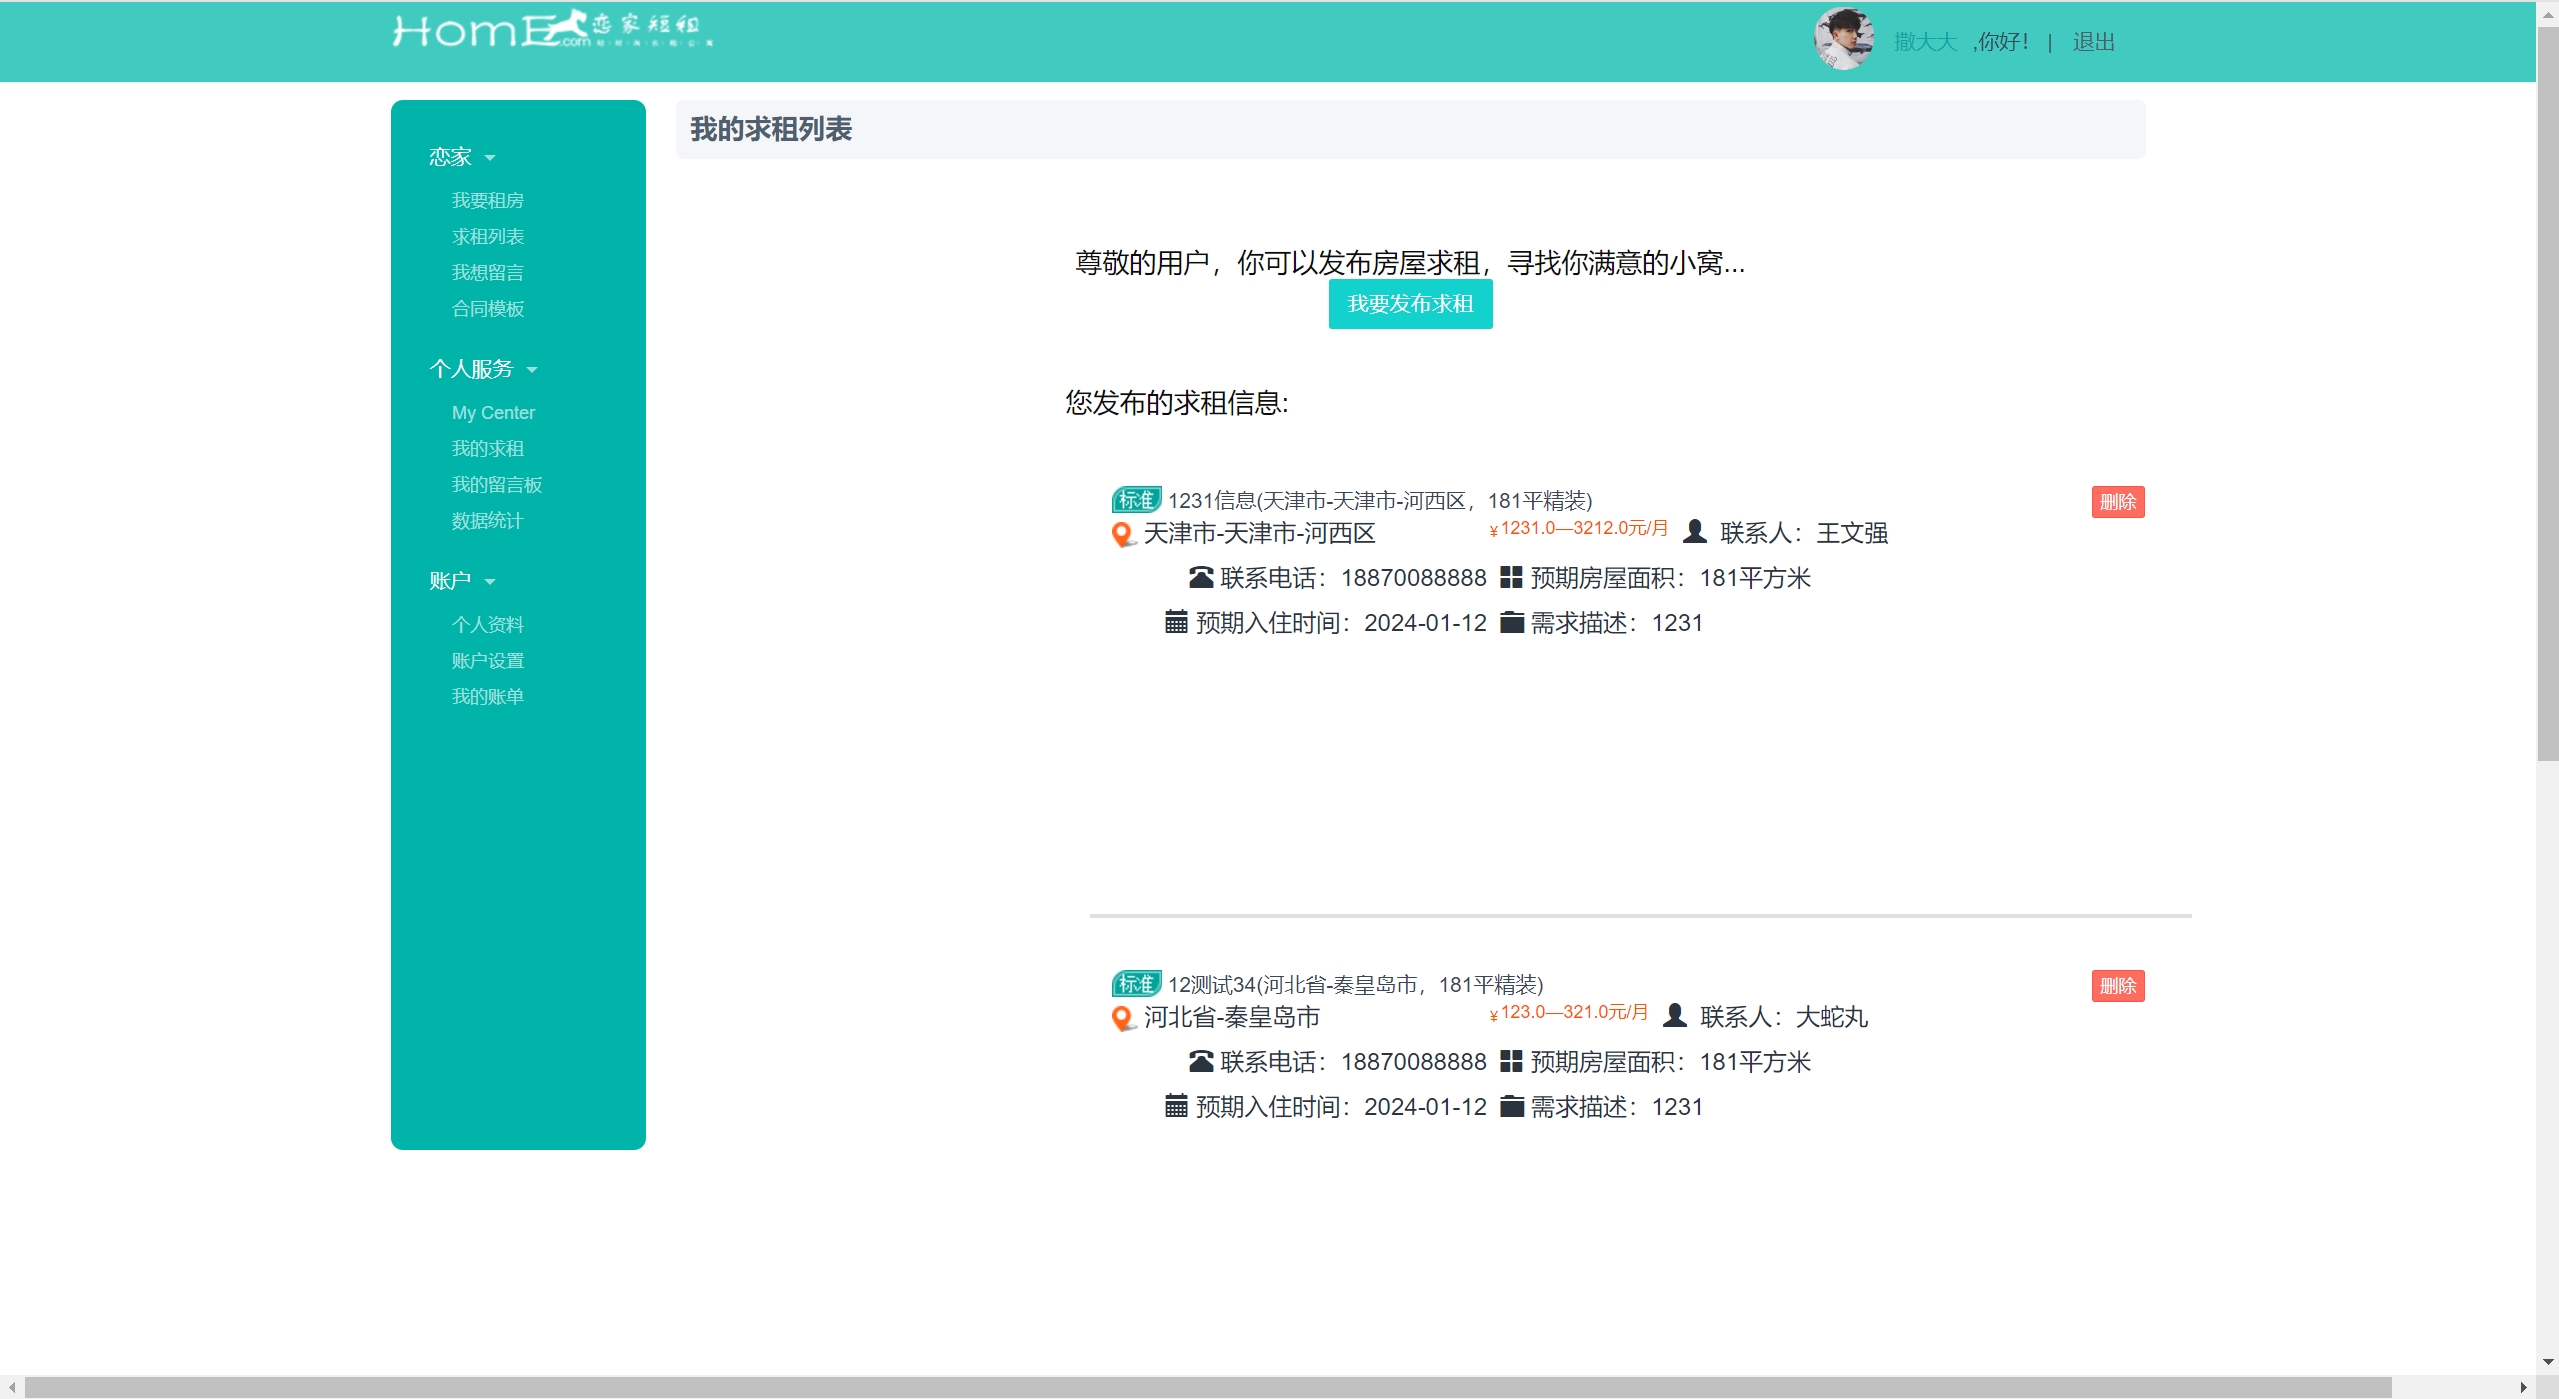Go to 数据统计 in the sidebar
This screenshot has height=1399, width=2559.
(x=487, y=521)
